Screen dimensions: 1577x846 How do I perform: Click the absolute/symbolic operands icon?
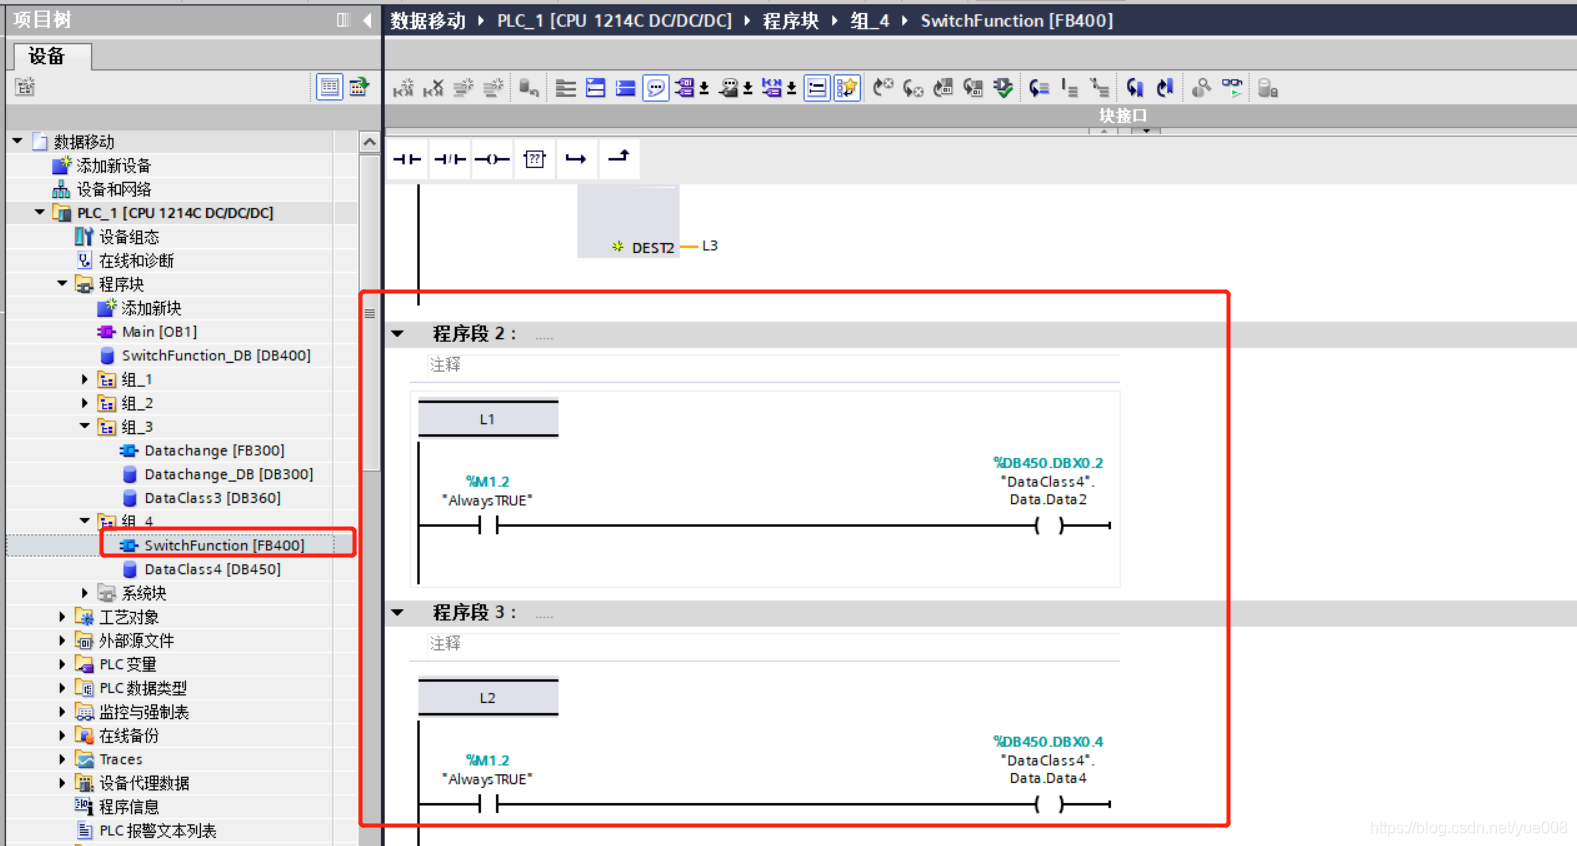685,88
